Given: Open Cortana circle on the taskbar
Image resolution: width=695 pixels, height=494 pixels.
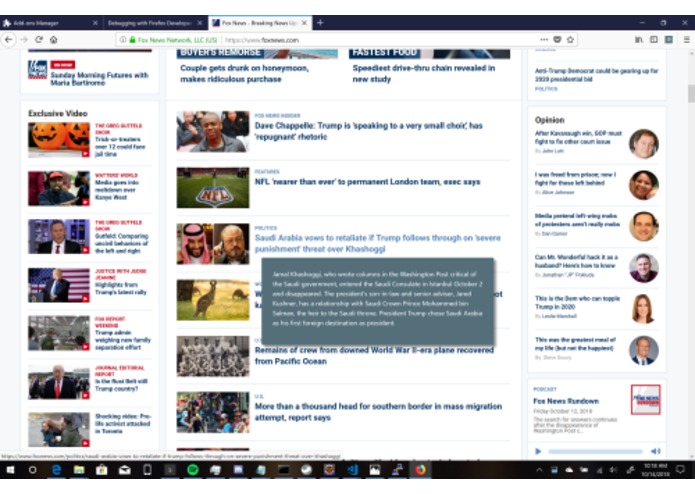Looking at the screenshot, I should click(x=32, y=470).
